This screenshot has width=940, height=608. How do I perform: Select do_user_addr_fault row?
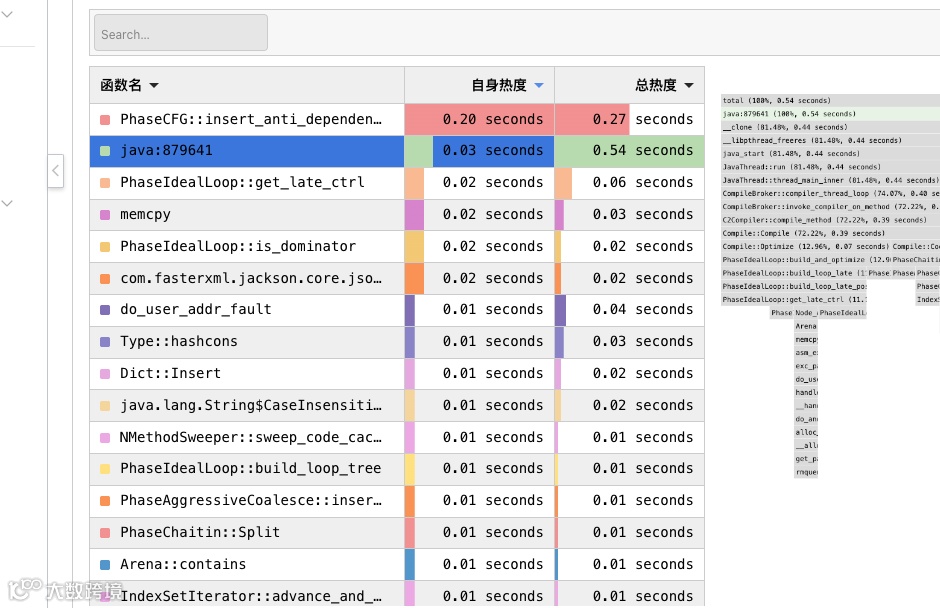coord(397,310)
